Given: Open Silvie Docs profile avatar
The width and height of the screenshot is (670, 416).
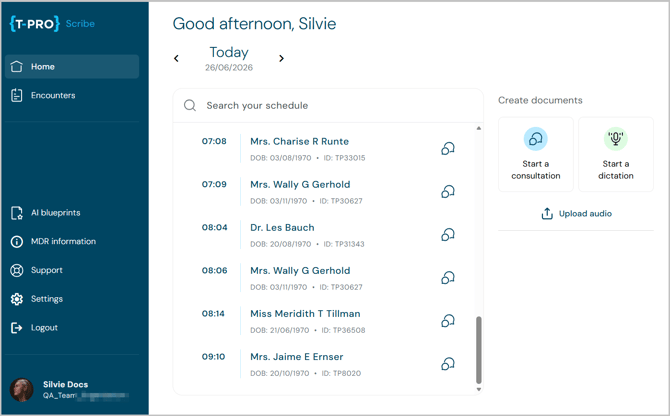Looking at the screenshot, I should [x=21, y=390].
